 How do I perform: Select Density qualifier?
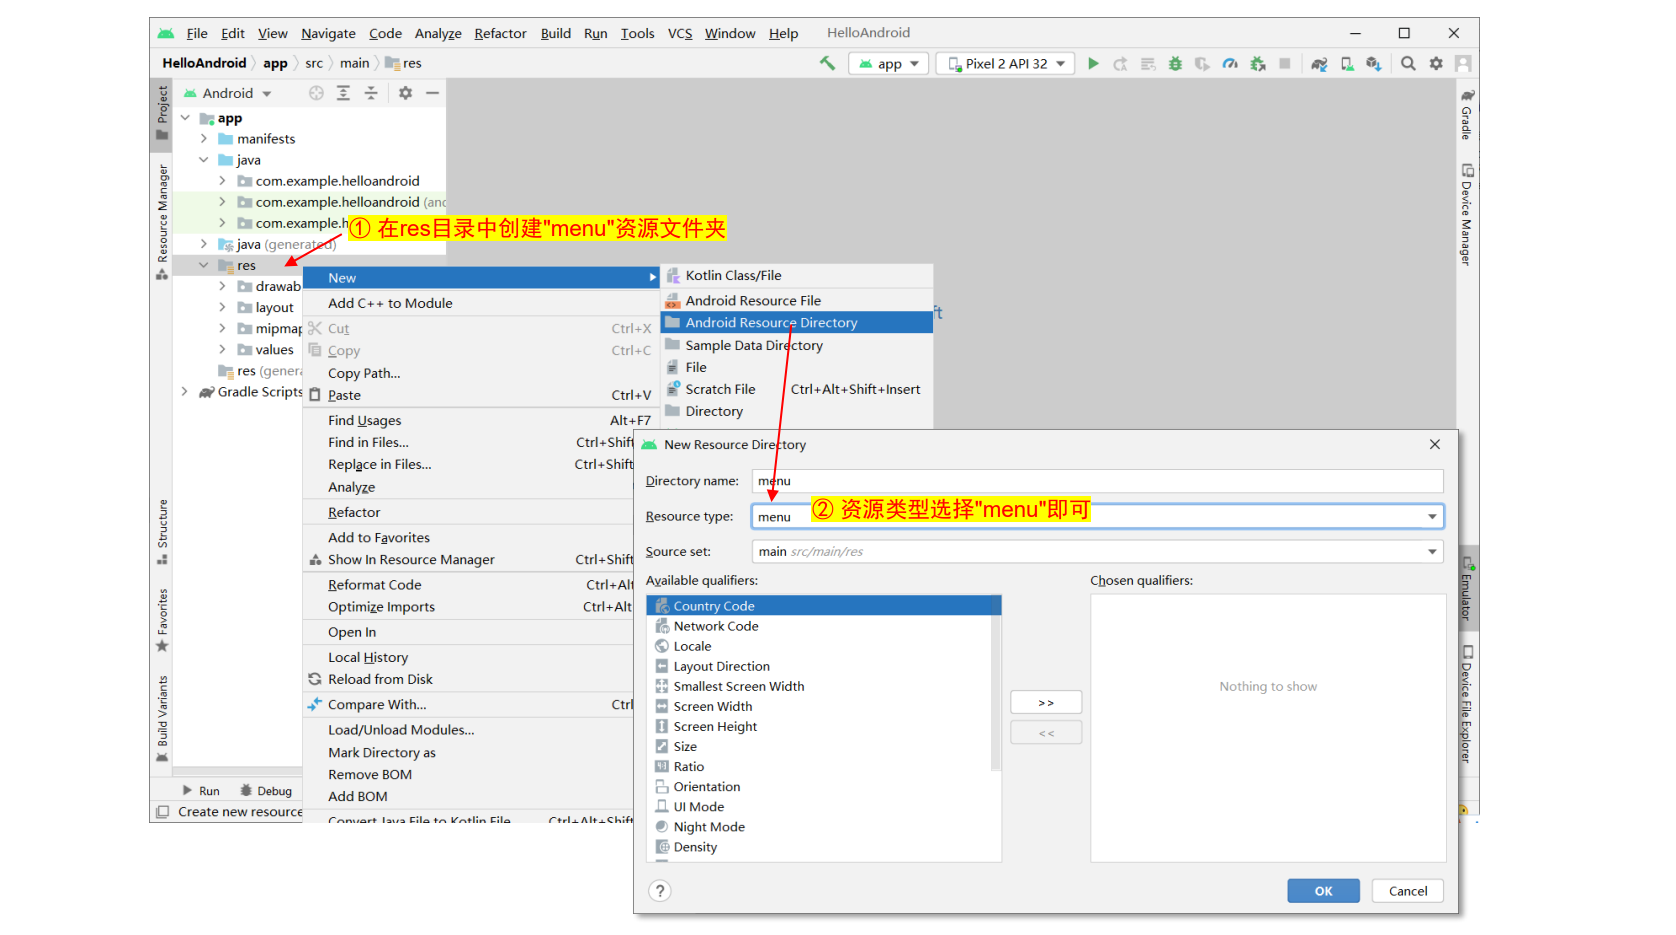[x=820, y=846]
